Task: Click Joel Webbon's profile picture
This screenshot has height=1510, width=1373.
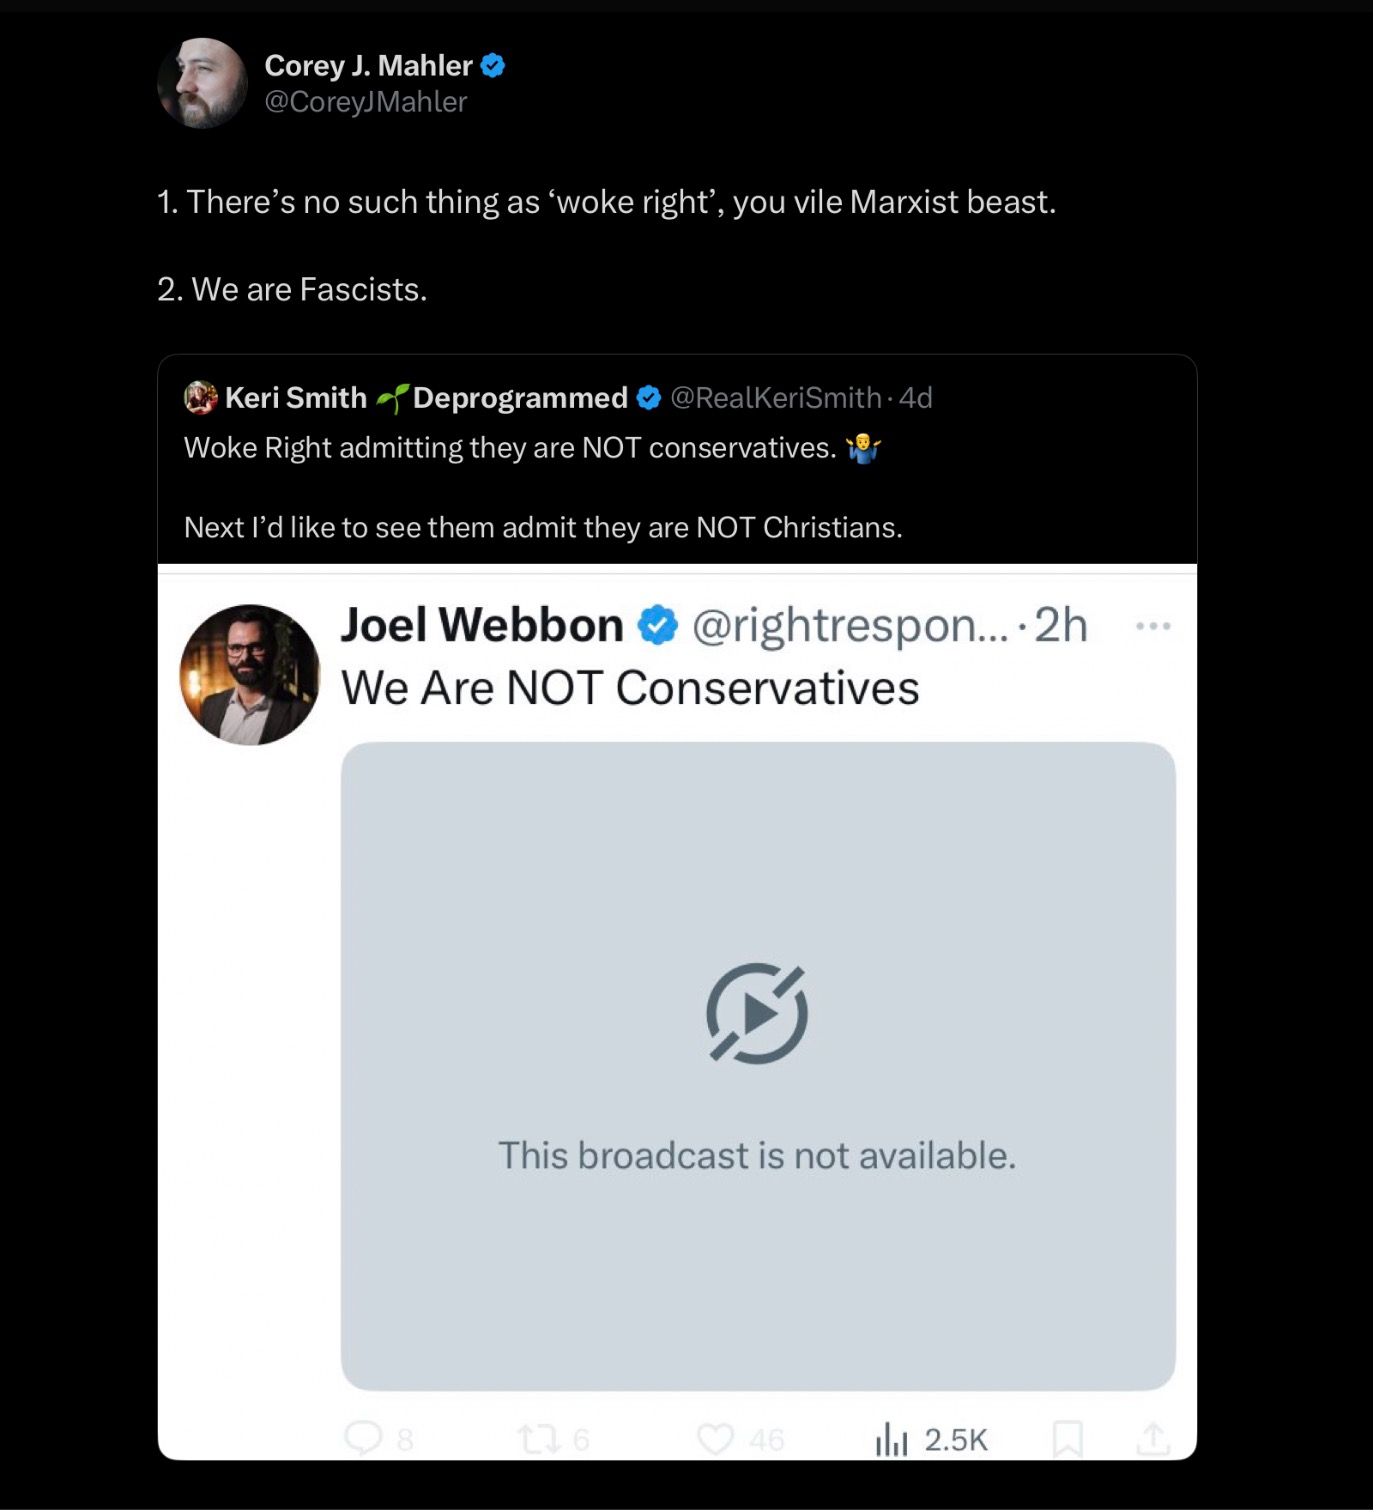Action: pyautogui.click(x=250, y=675)
